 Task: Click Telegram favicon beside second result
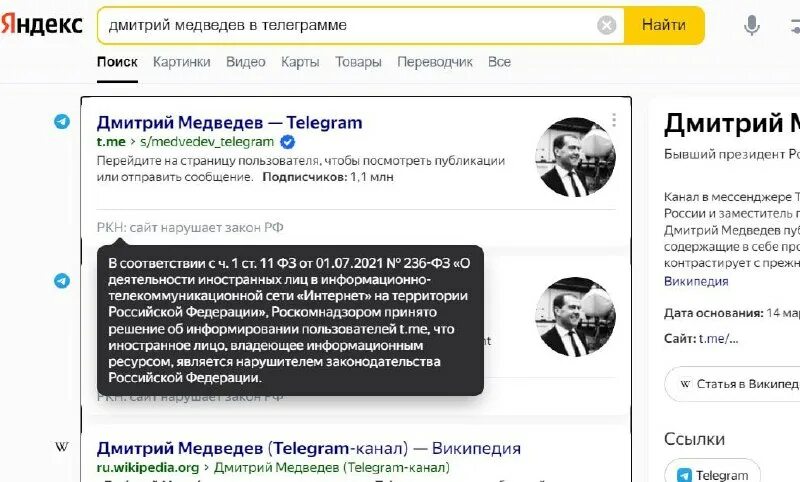(x=62, y=281)
